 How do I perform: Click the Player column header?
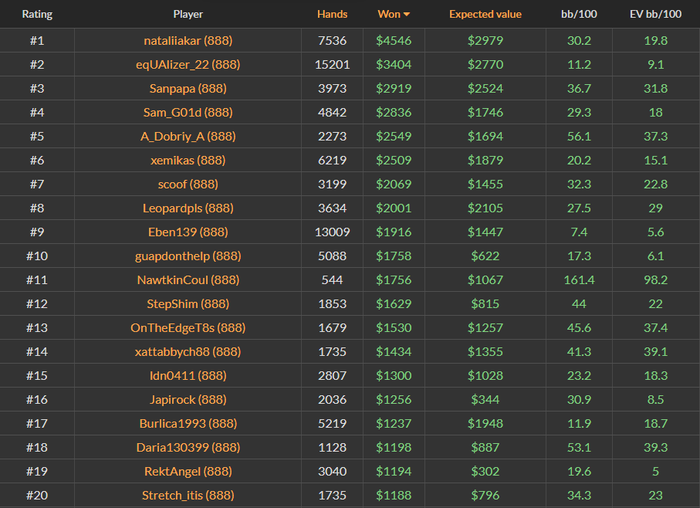(x=188, y=15)
